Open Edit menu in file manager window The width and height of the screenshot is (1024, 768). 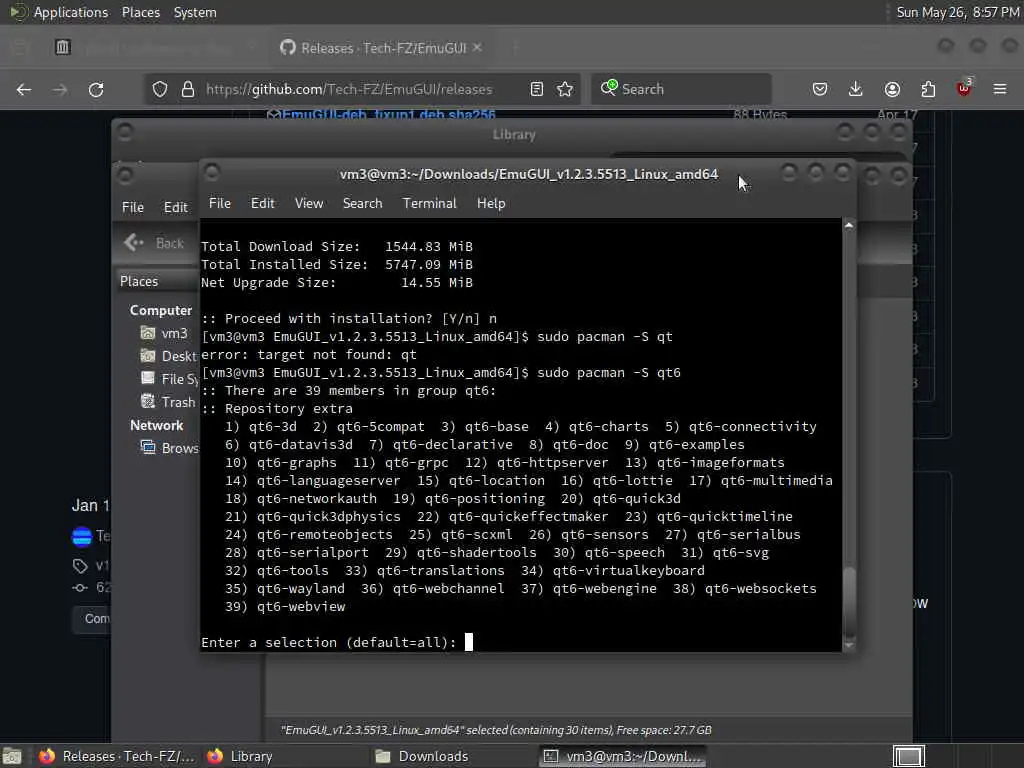pos(175,207)
